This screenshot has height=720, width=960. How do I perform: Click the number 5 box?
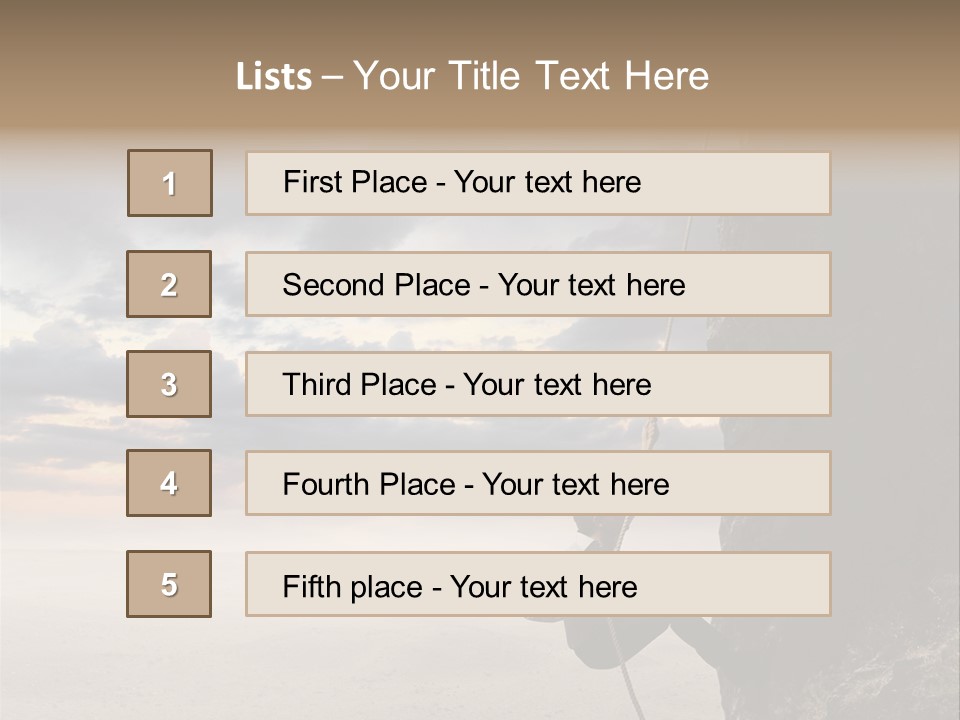point(169,584)
